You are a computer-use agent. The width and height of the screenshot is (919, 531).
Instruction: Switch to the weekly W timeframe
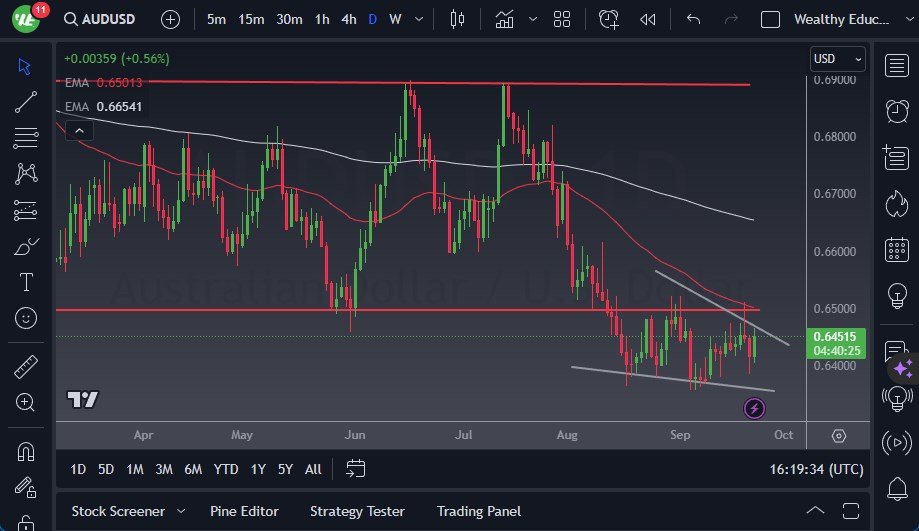tap(395, 19)
